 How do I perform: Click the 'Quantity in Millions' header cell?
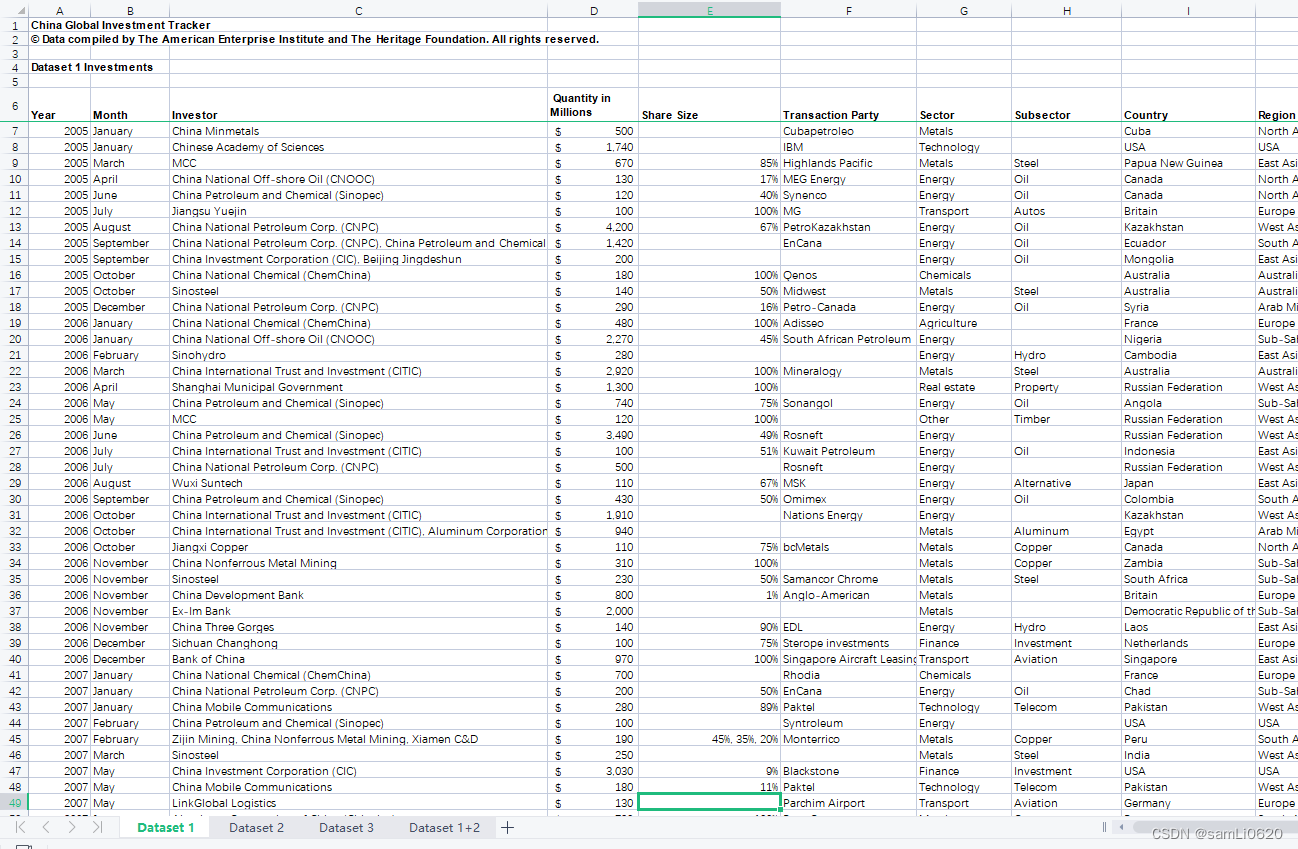click(593, 105)
